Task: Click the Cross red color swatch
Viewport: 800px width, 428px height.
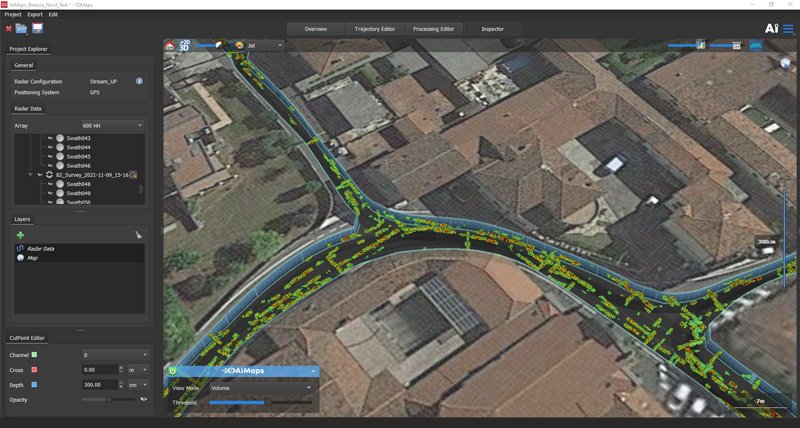Action: click(34, 370)
